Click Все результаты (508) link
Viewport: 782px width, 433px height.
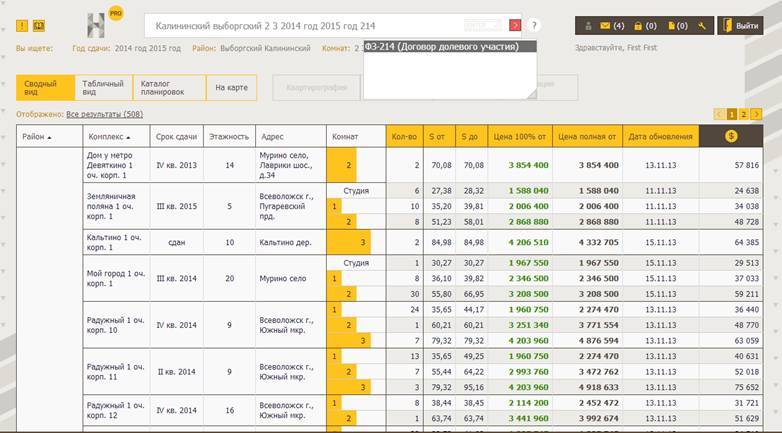[105, 114]
